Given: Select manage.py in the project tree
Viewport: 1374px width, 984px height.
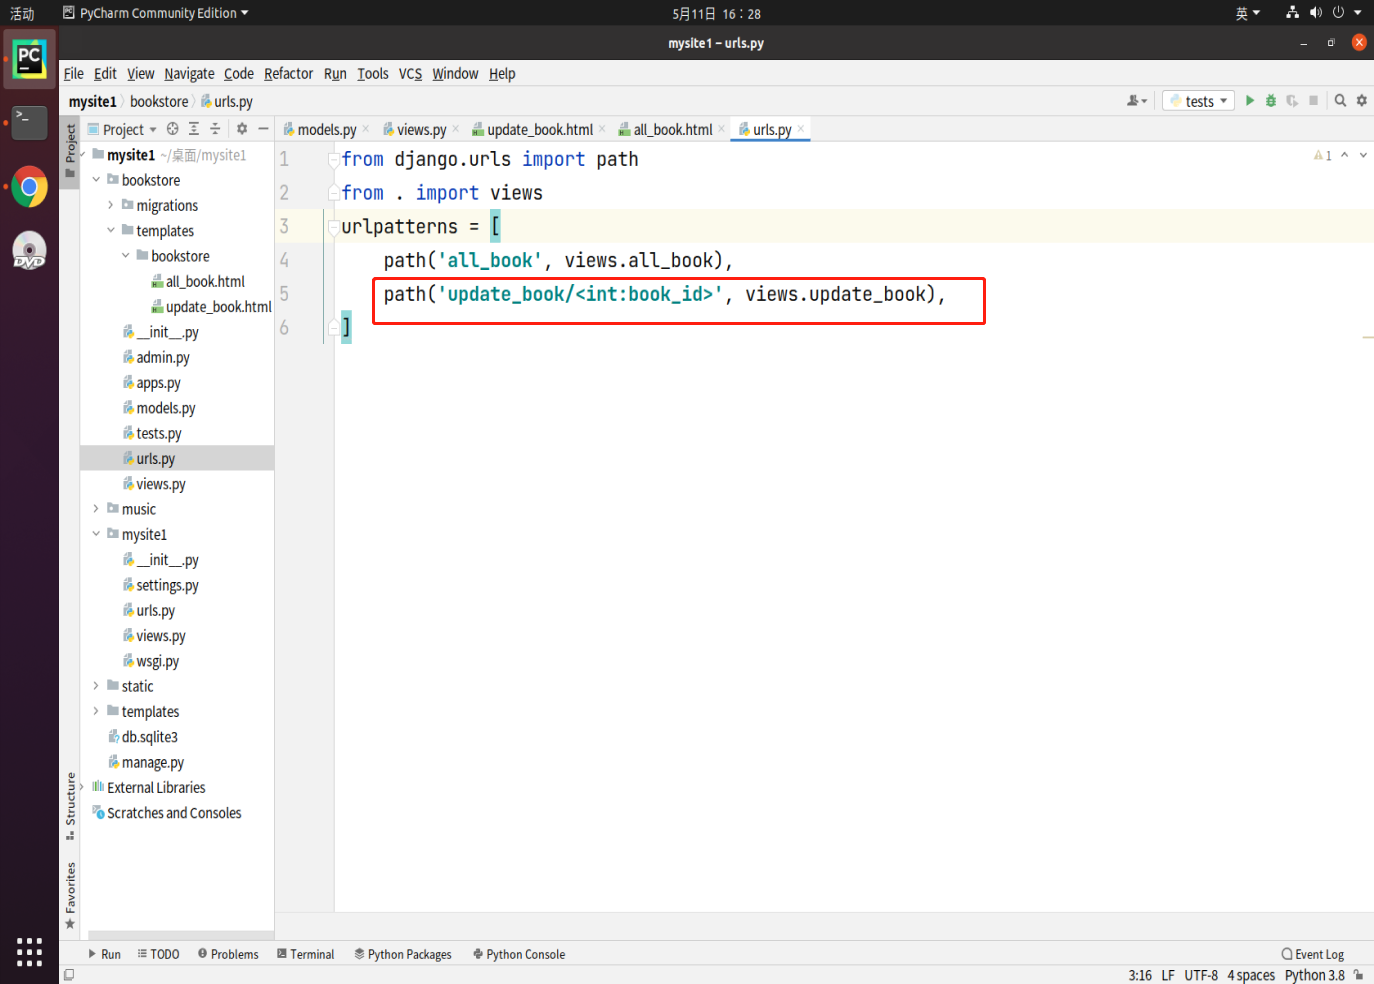Looking at the screenshot, I should [153, 762].
